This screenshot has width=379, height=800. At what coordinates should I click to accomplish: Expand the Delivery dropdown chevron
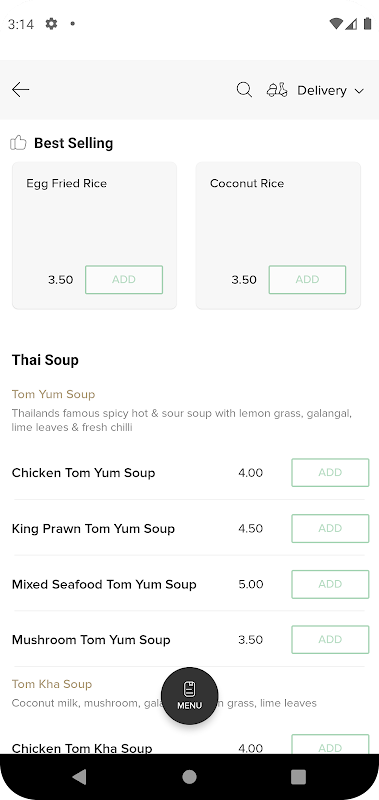tap(359, 91)
